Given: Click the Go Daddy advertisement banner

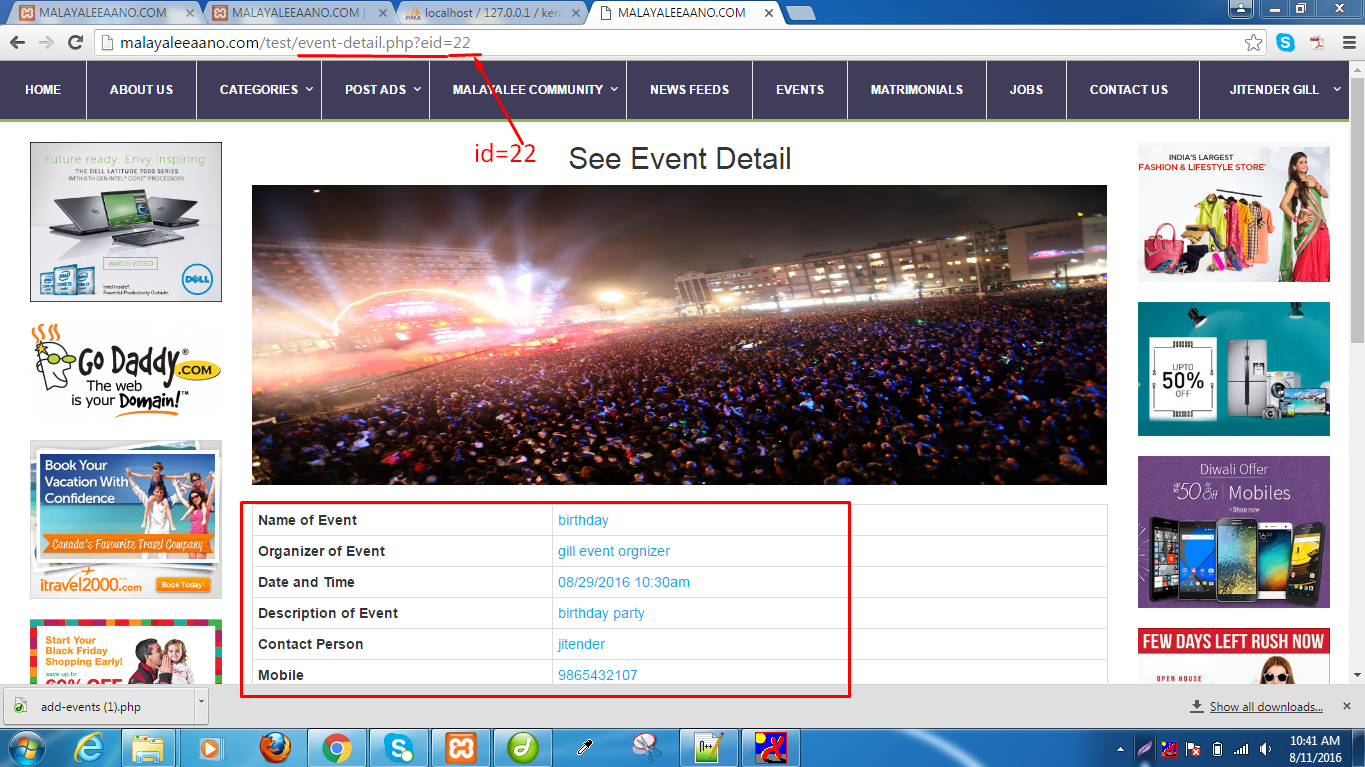Looking at the screenshot, I should point(126,370).
